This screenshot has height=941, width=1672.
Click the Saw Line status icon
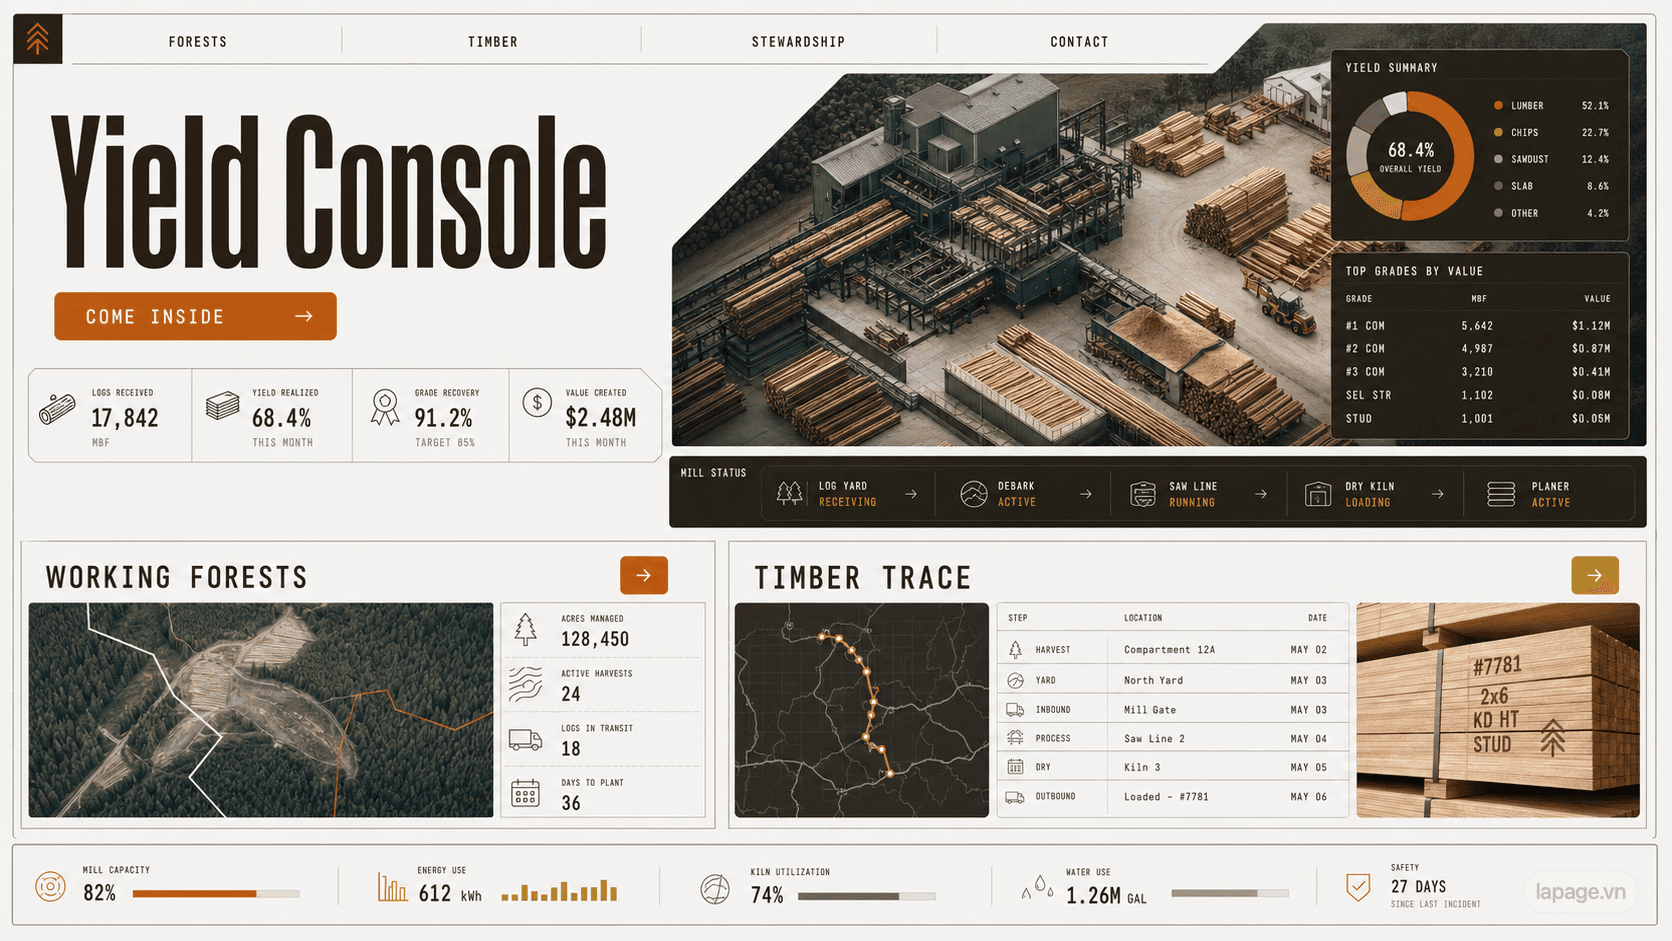[1143, 494]
